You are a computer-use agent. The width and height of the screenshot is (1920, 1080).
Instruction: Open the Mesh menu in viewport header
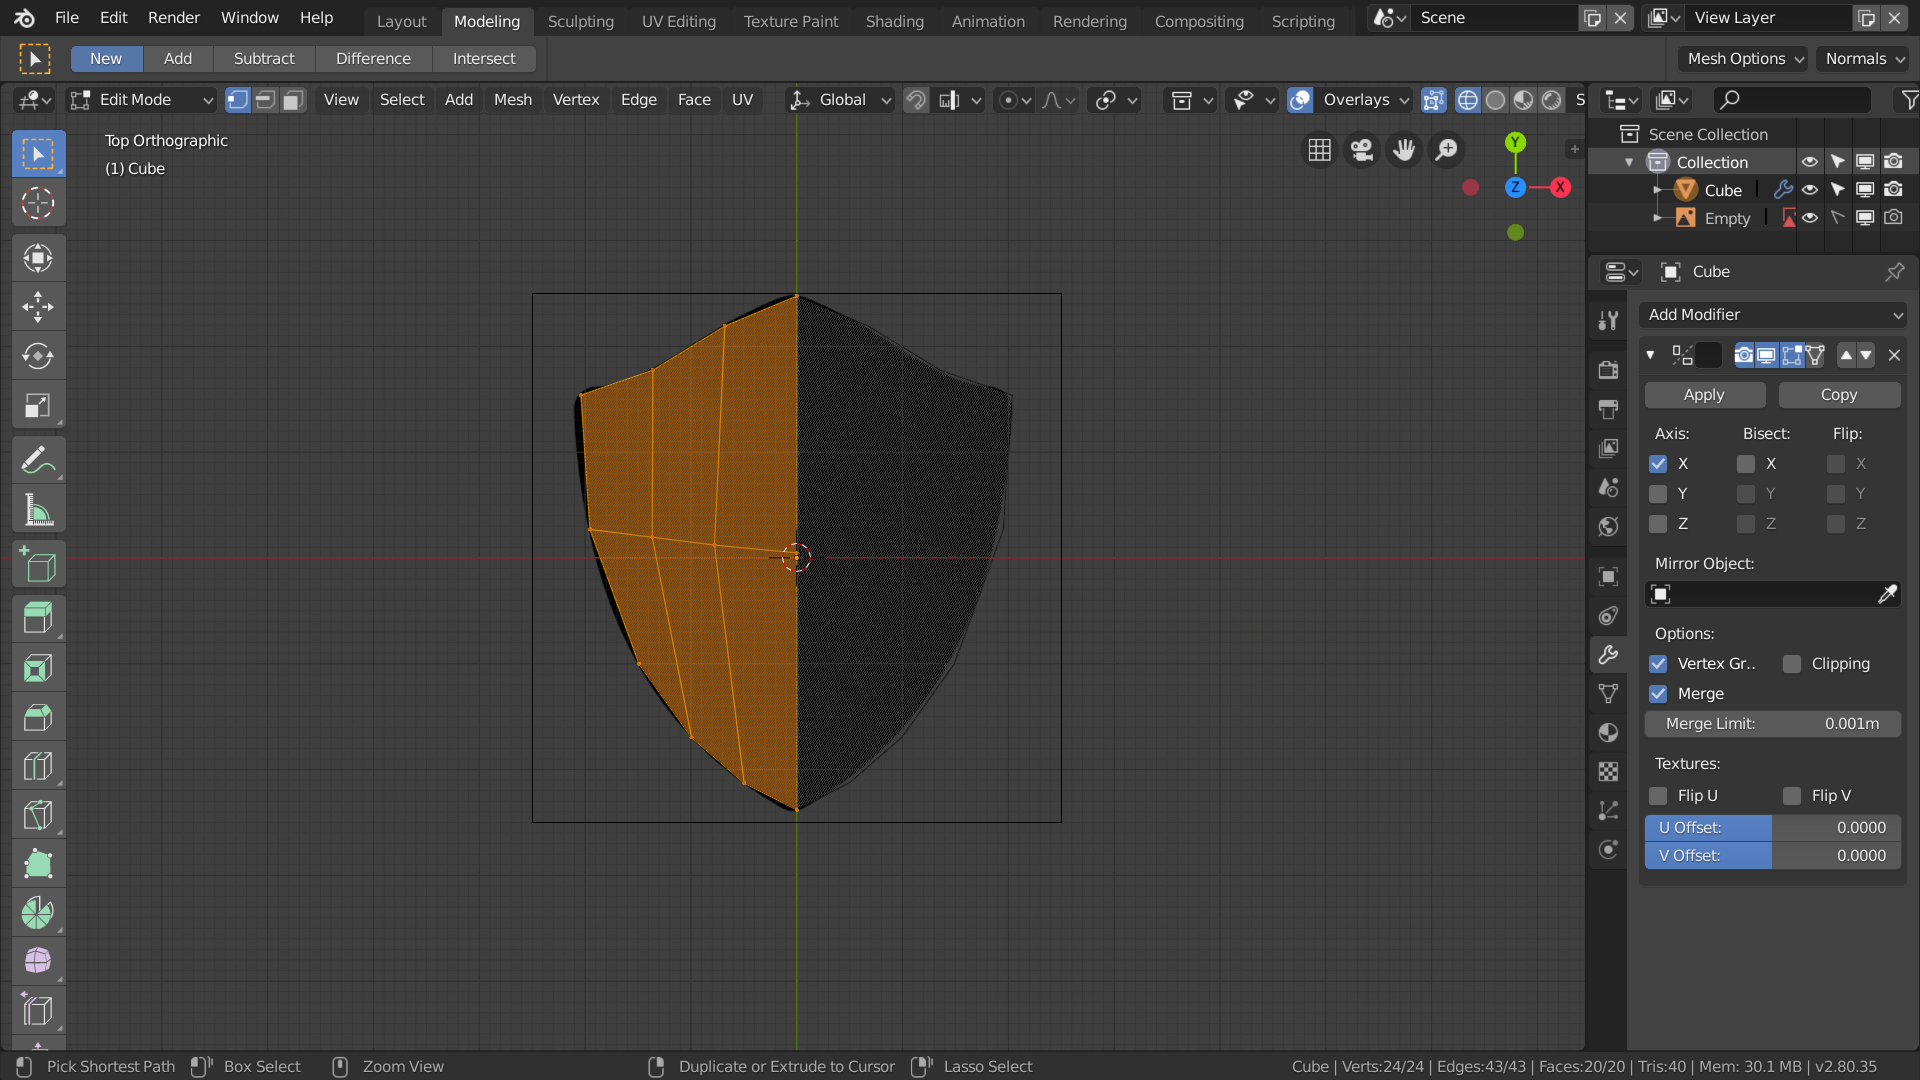pyautogui.click(x=513, y=99)
